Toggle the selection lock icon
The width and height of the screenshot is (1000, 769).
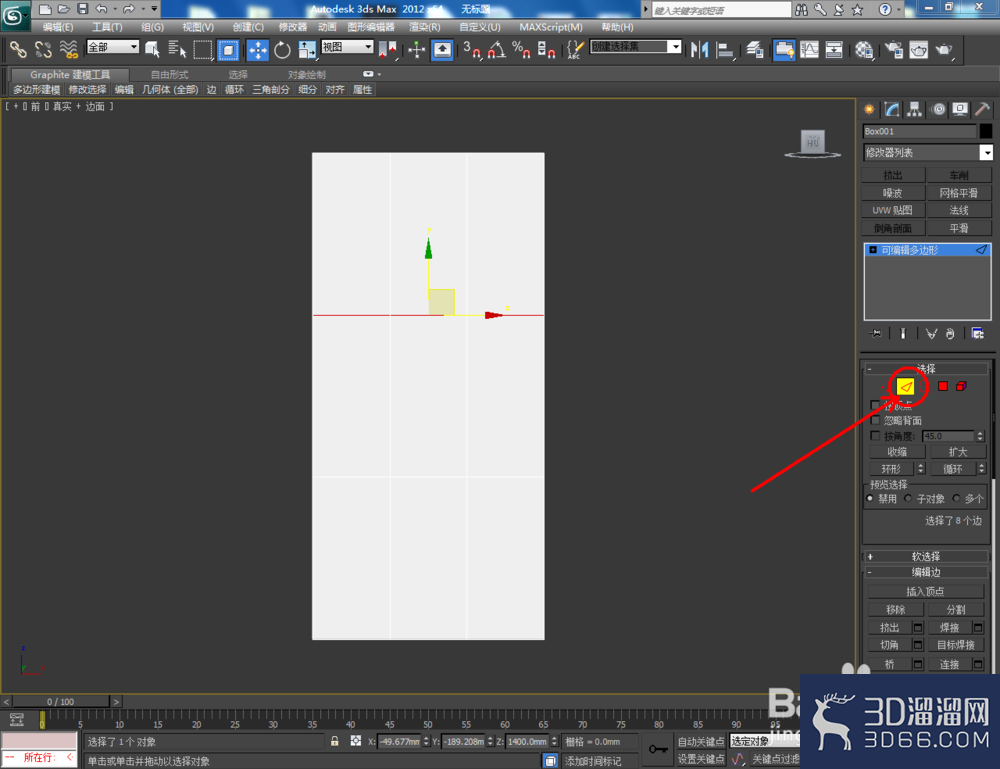point(334,741)
